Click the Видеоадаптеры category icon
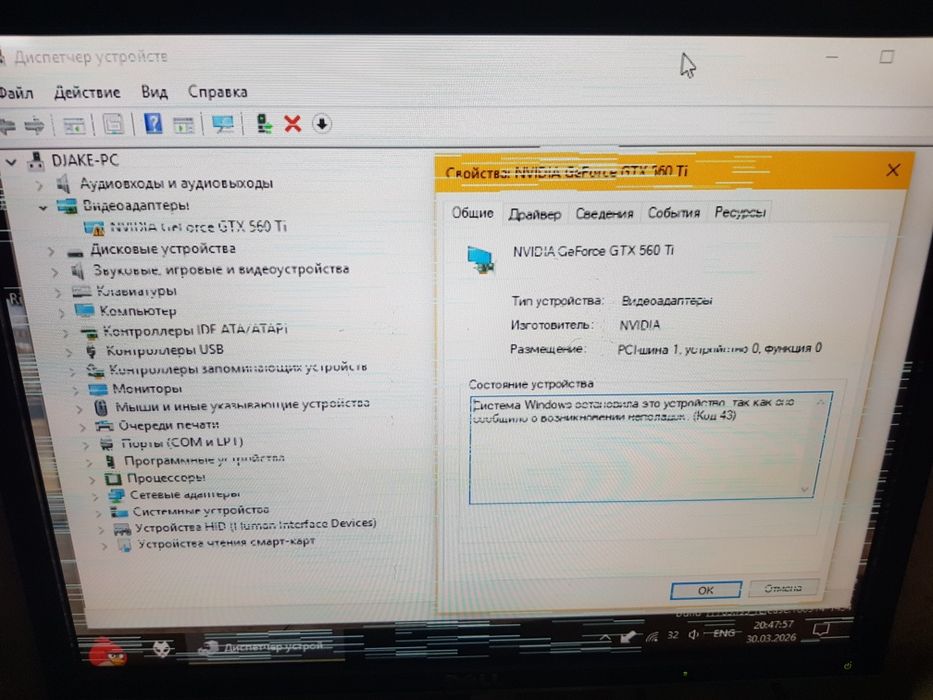The image size is (933, 700). pos(67,206)
